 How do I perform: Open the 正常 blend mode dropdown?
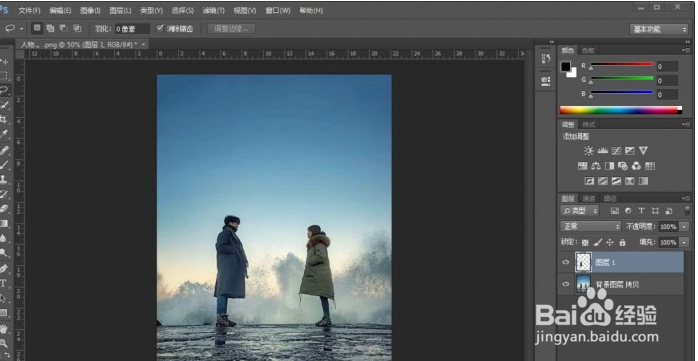coord(590,227)
